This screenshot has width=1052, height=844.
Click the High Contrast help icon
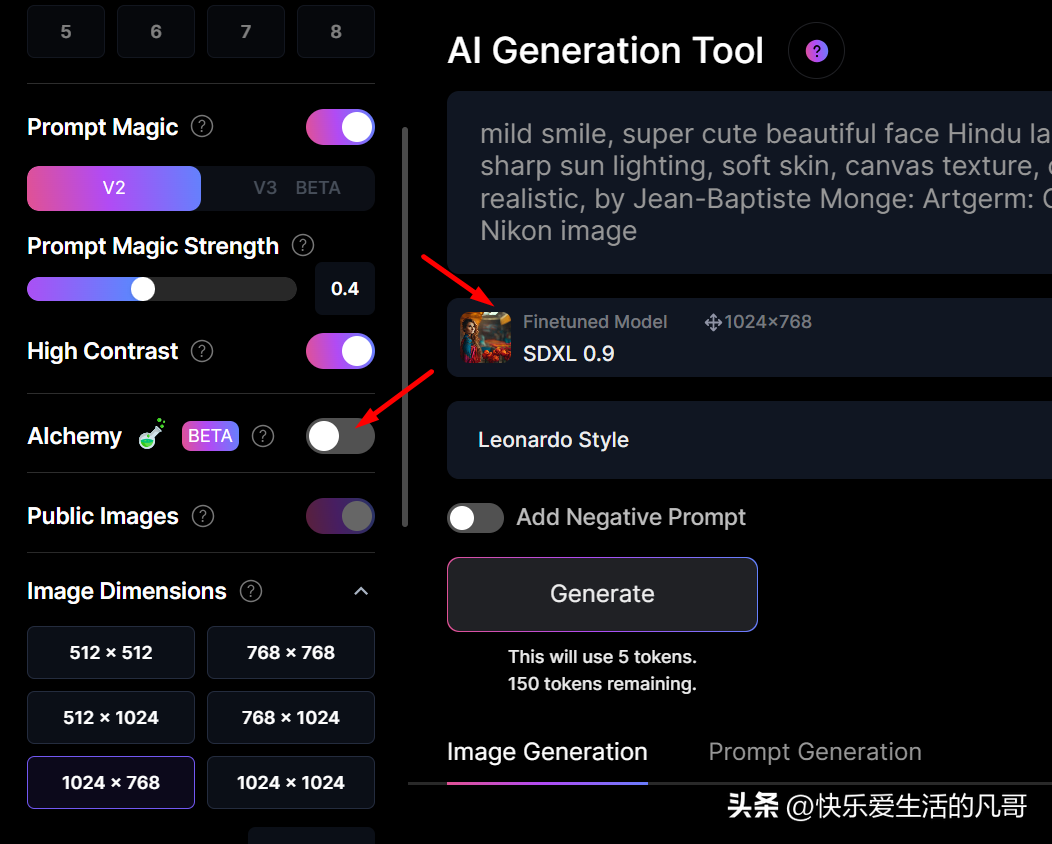pyautogui.click(x=202, y=351)
